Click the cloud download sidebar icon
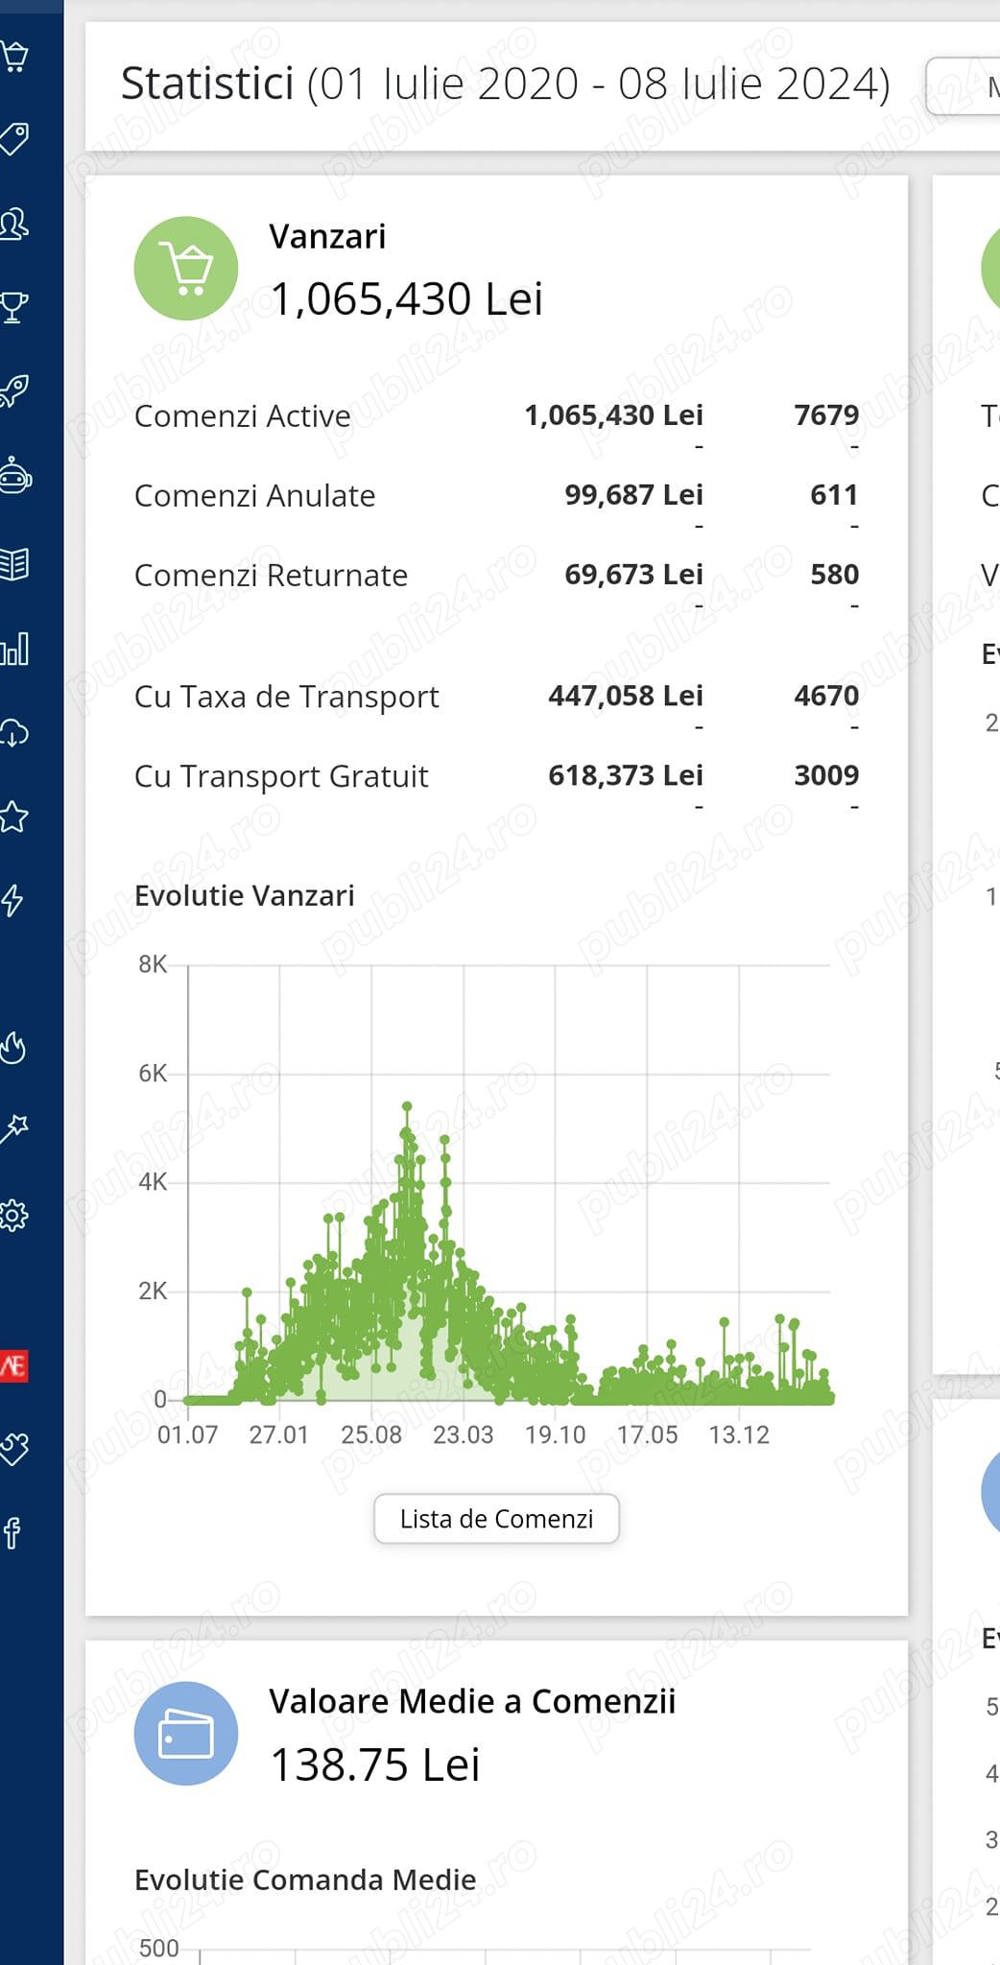 pos(14,733)
